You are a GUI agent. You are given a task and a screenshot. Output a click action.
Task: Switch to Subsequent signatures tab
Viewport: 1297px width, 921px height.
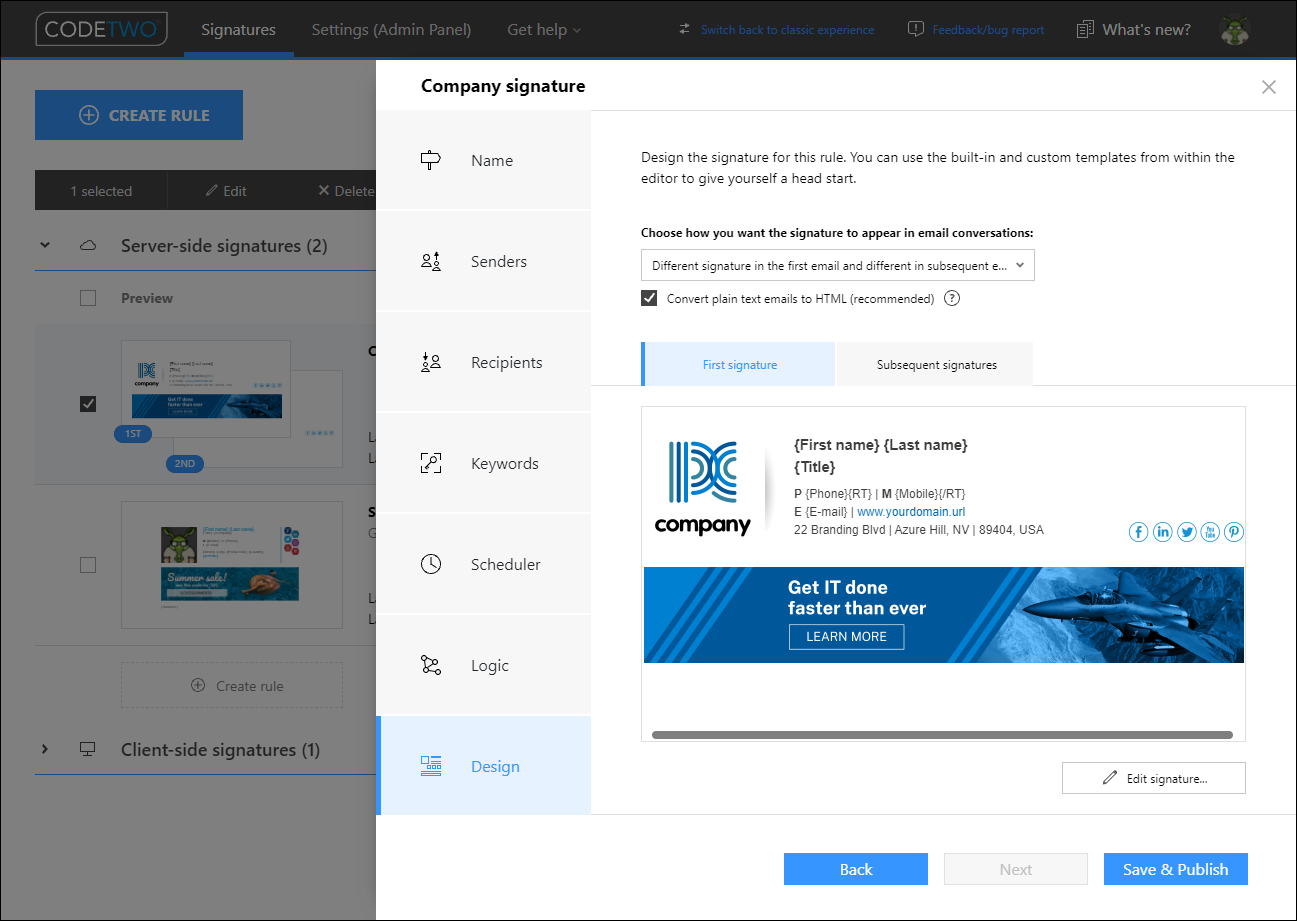[936, 364]
